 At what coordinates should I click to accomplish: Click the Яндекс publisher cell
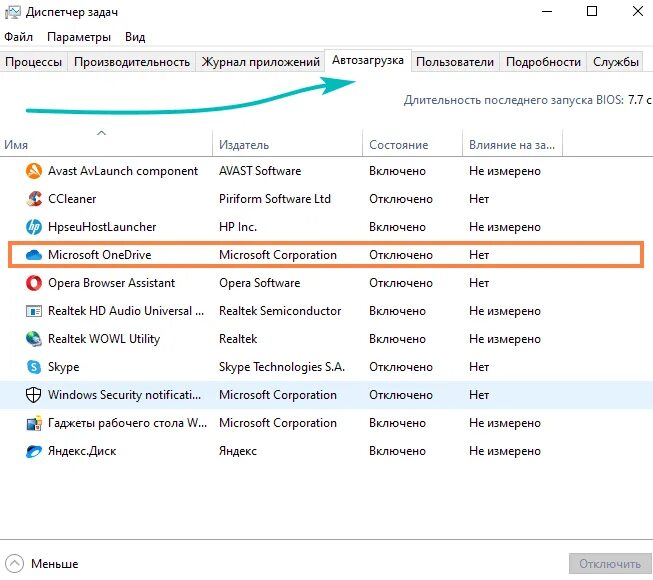click(x=238, y=451)
